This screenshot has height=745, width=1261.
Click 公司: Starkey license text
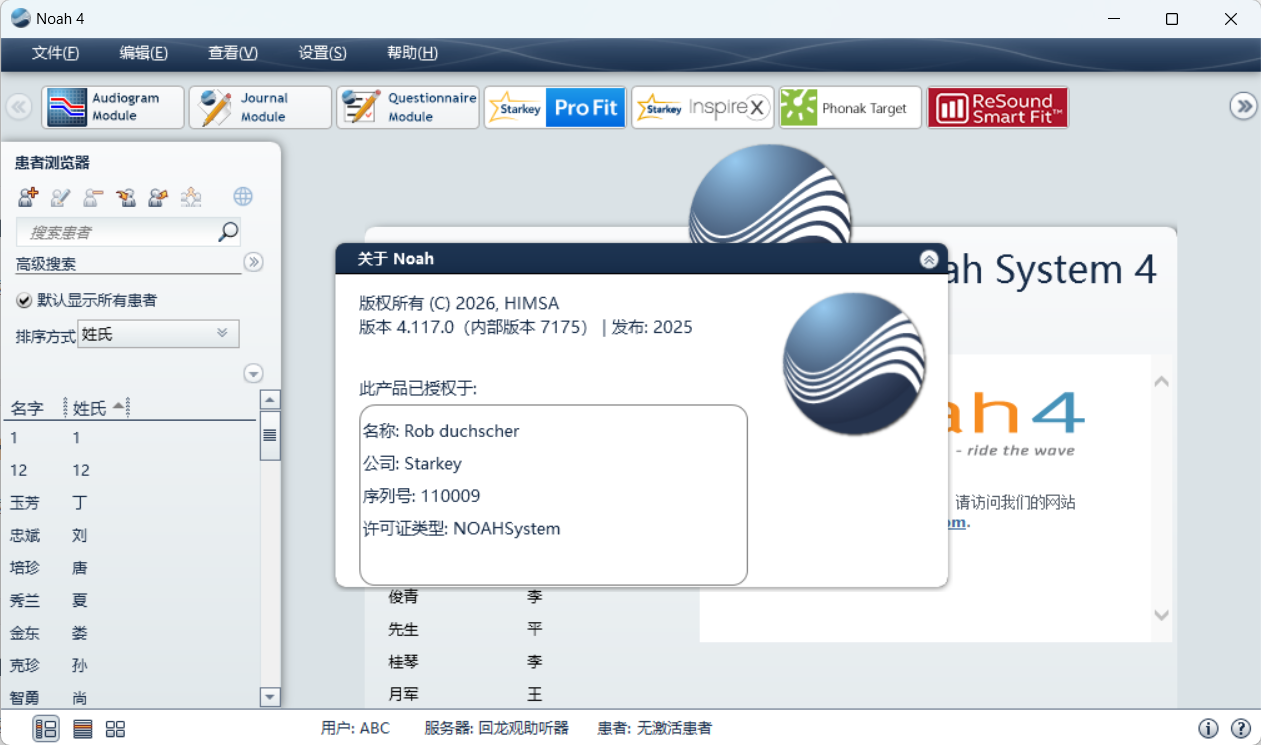[412, 463]
